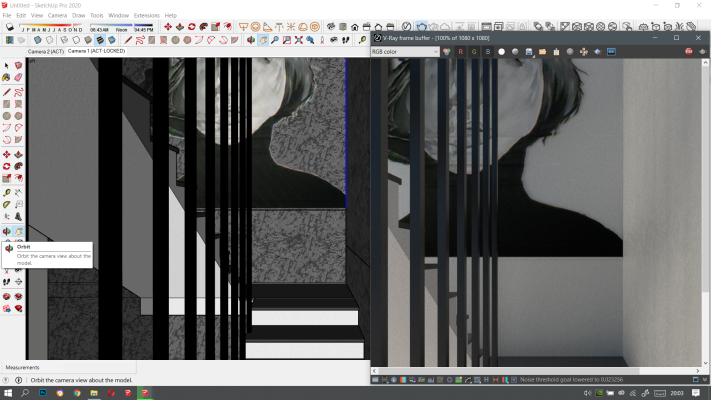The height and width of the screenshot is (400, 711).
Task: Load image with folder icon in frame buffer
Action: (542, 52)
